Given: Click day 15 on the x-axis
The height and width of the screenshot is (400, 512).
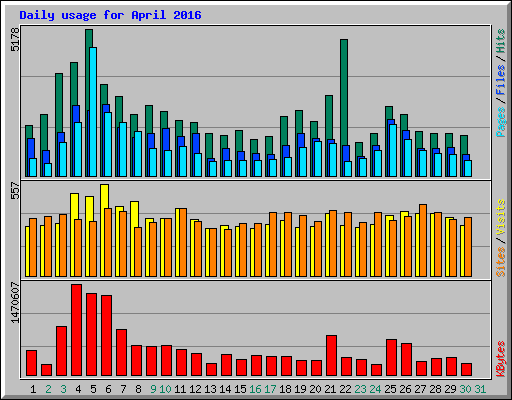Looking at the screenshot, I should click(240, 389).
